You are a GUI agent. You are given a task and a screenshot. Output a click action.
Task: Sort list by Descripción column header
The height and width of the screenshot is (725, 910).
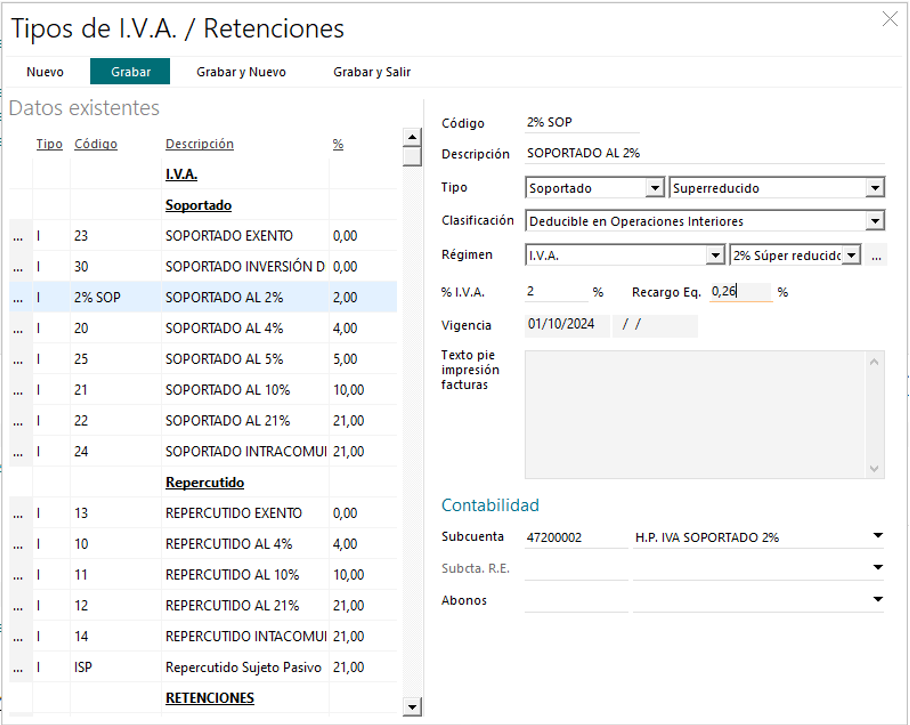[200, 144]
